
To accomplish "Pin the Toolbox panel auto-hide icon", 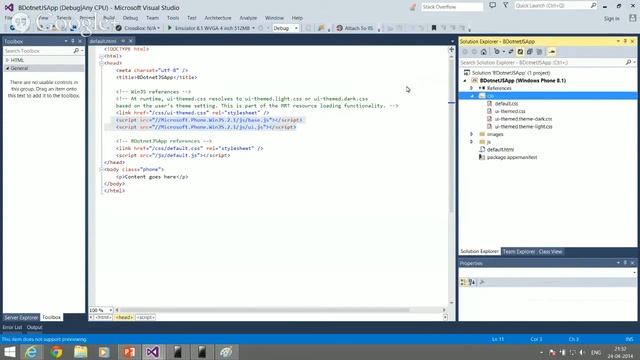I will pyautogui.click(x=73, y=41).
